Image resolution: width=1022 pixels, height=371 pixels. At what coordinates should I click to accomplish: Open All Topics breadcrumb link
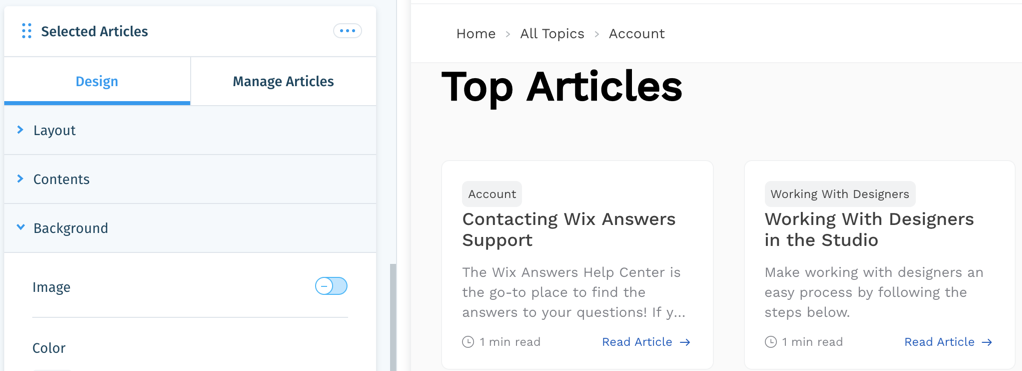tap(552, 34)
